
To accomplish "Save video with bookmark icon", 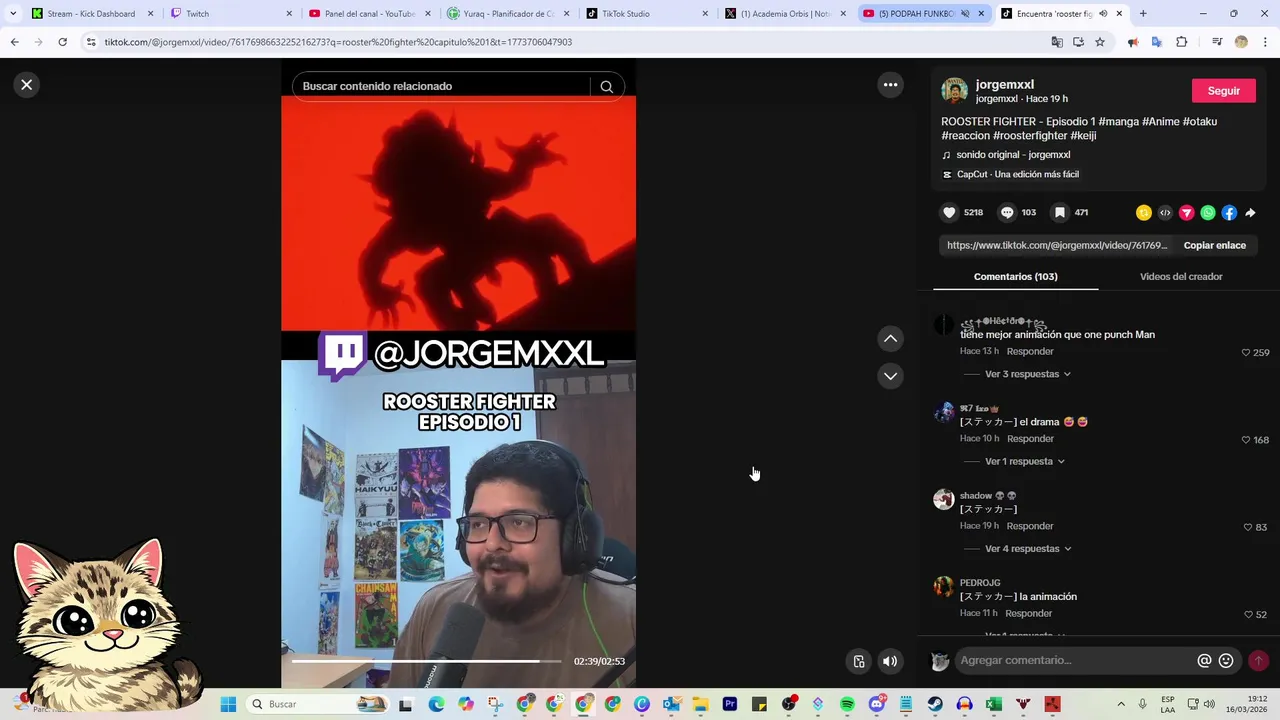I will 1060,213.
